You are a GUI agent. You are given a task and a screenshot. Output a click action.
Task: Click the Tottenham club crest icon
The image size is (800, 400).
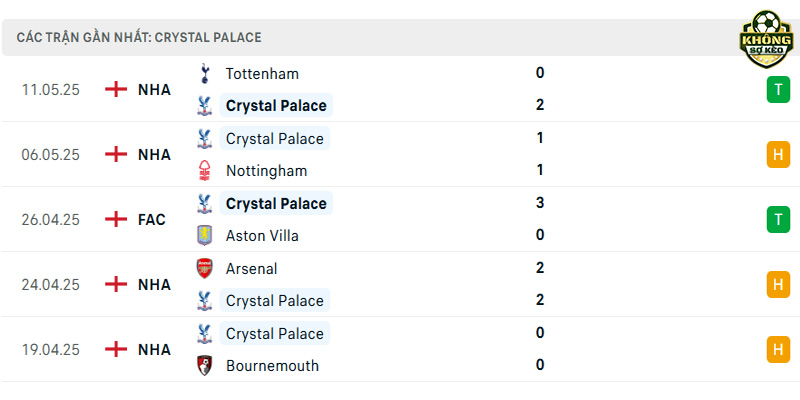205,73
